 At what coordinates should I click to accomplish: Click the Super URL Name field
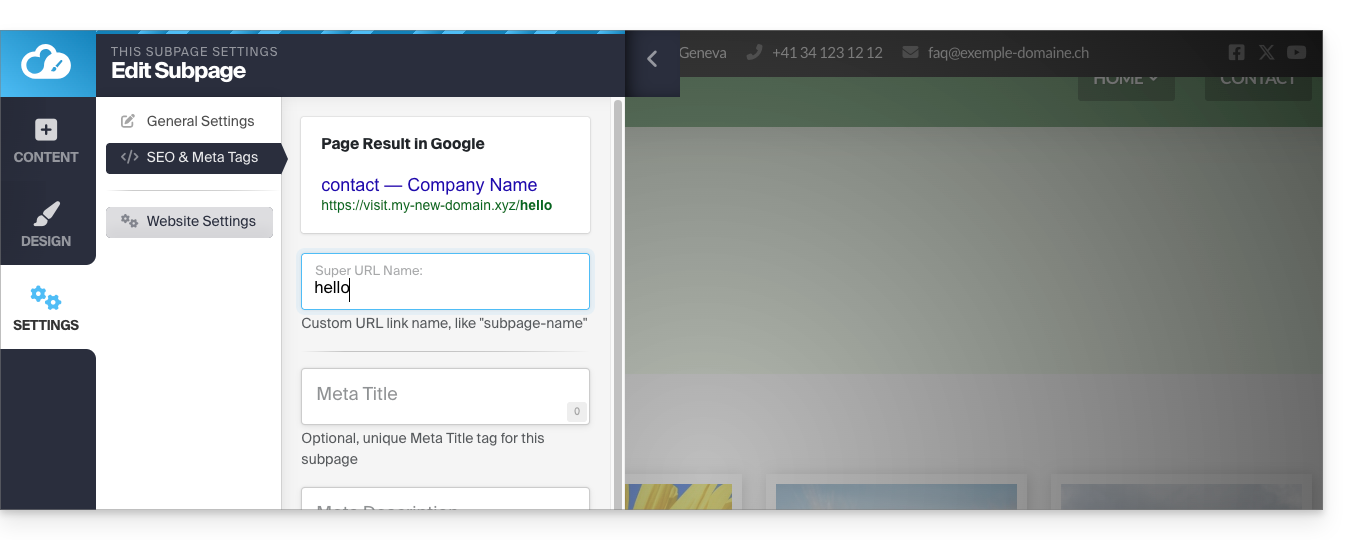(x=445, y=288)
